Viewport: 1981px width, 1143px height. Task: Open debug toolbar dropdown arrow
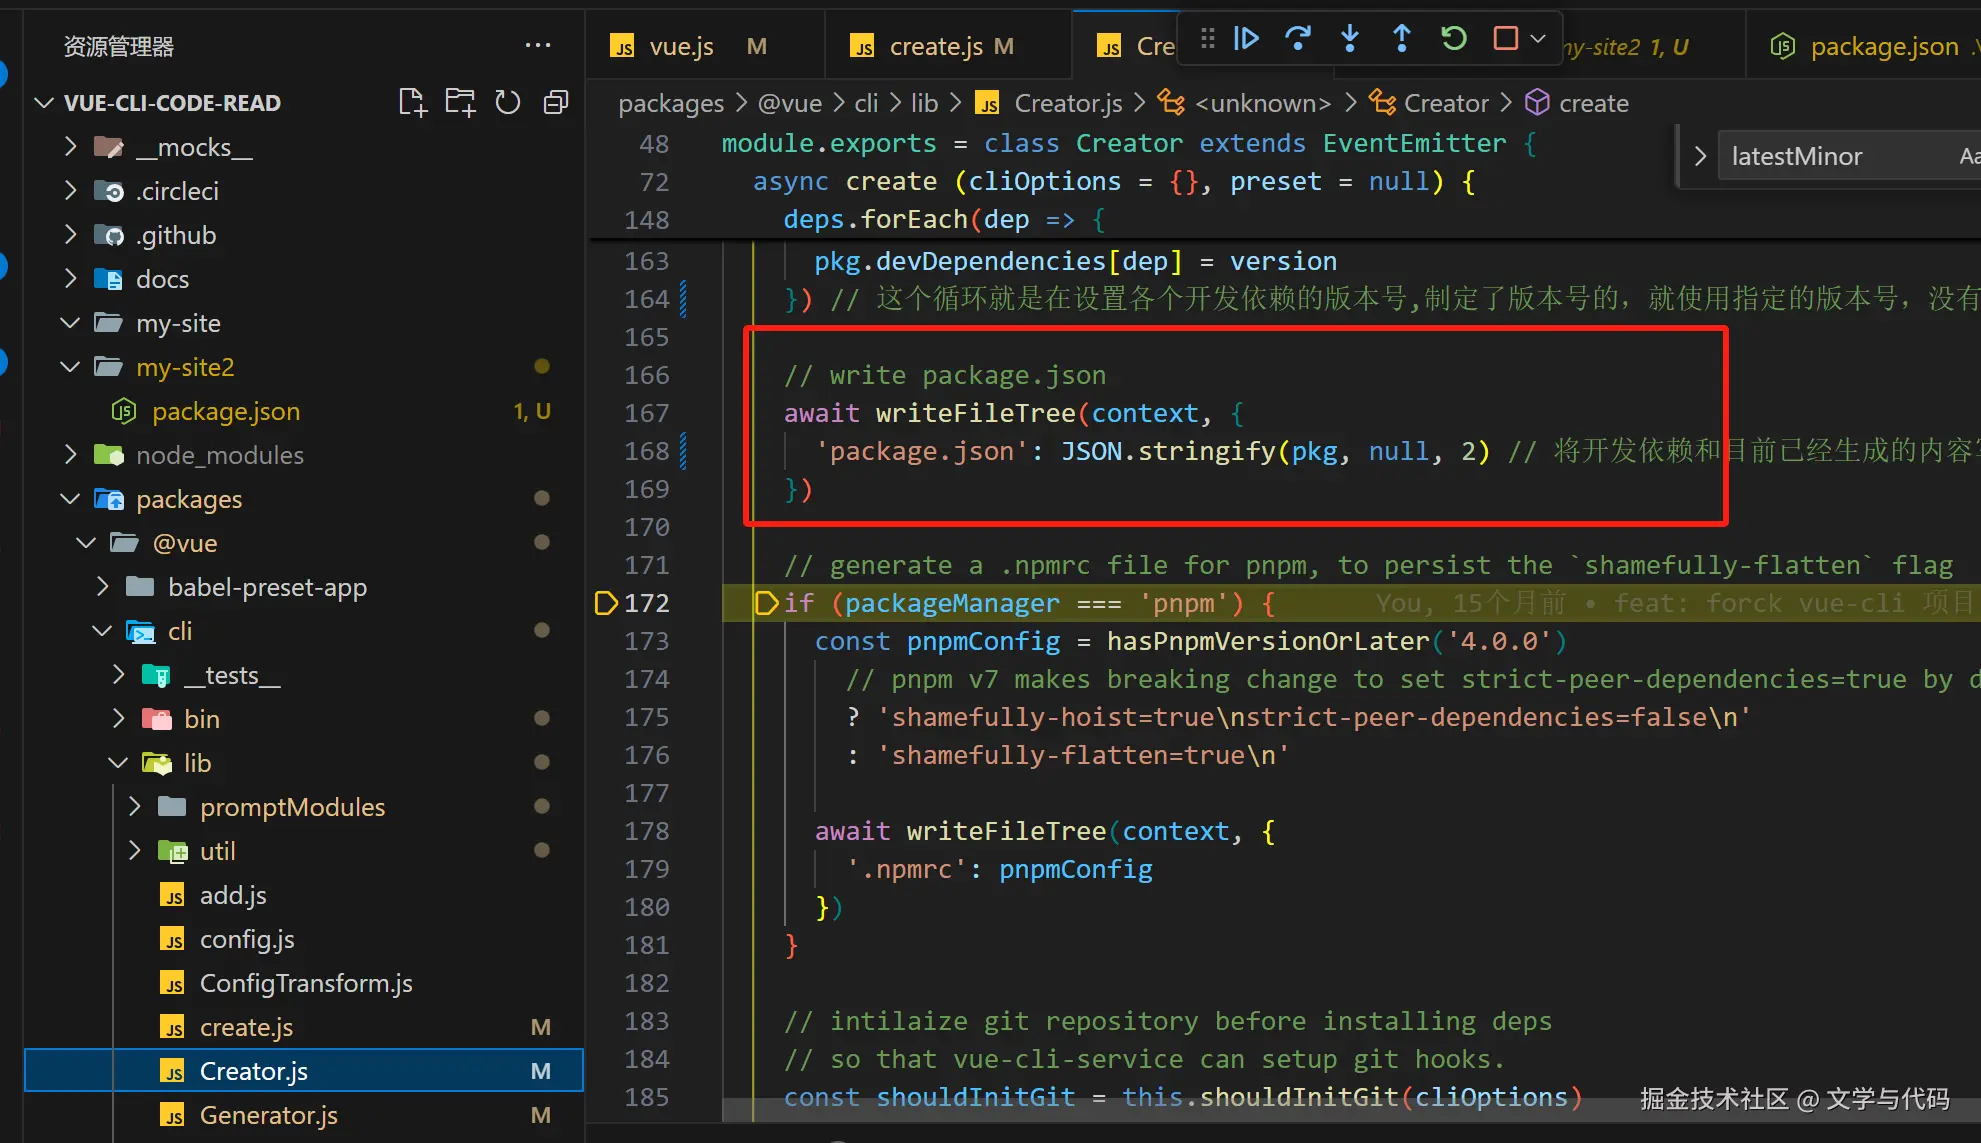click(x=1539, y=39)
